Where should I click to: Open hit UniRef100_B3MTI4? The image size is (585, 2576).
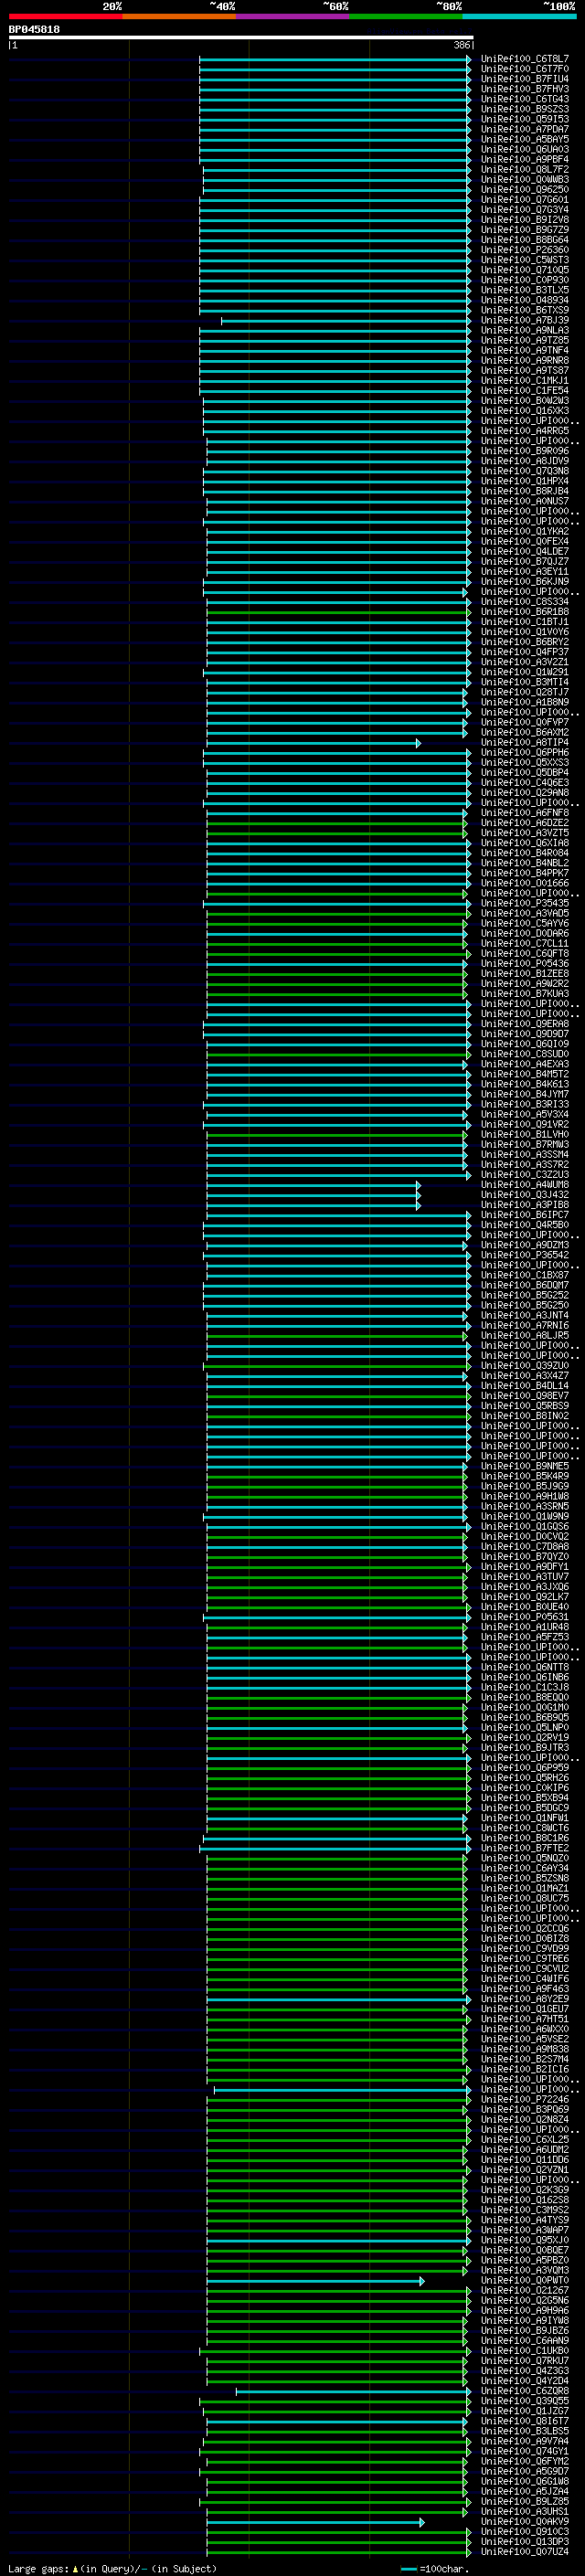click(x=525, y=682)
